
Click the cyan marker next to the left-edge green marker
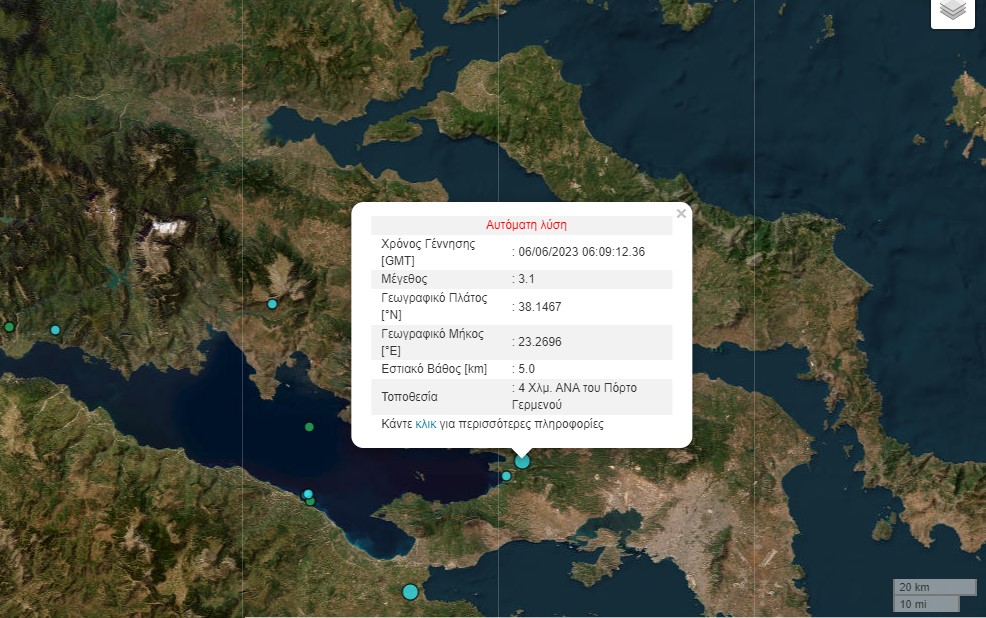click(x=55, y=330)
